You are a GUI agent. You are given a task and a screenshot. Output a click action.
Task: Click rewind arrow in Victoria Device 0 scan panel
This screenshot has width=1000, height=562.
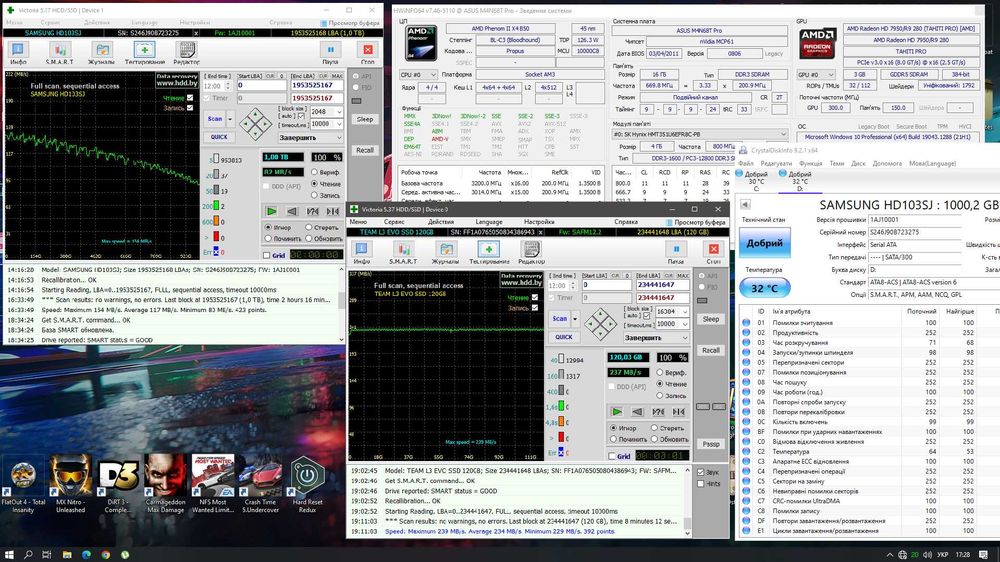click(637, 411)
